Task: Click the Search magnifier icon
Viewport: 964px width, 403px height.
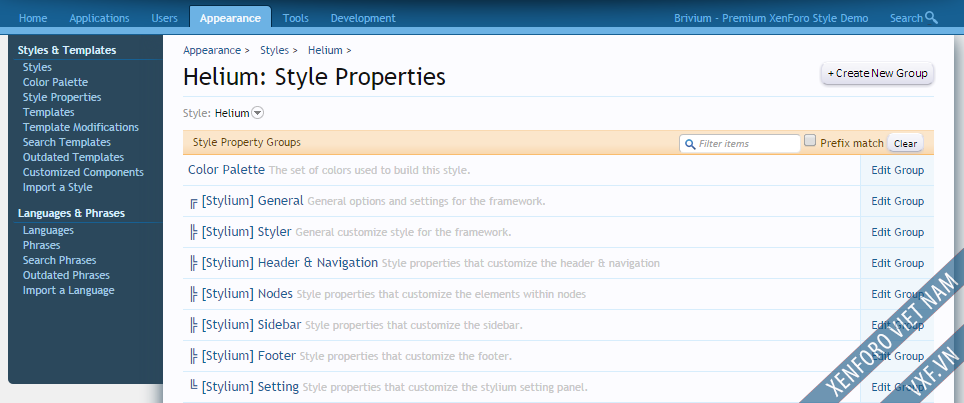Action: point(931,18)
